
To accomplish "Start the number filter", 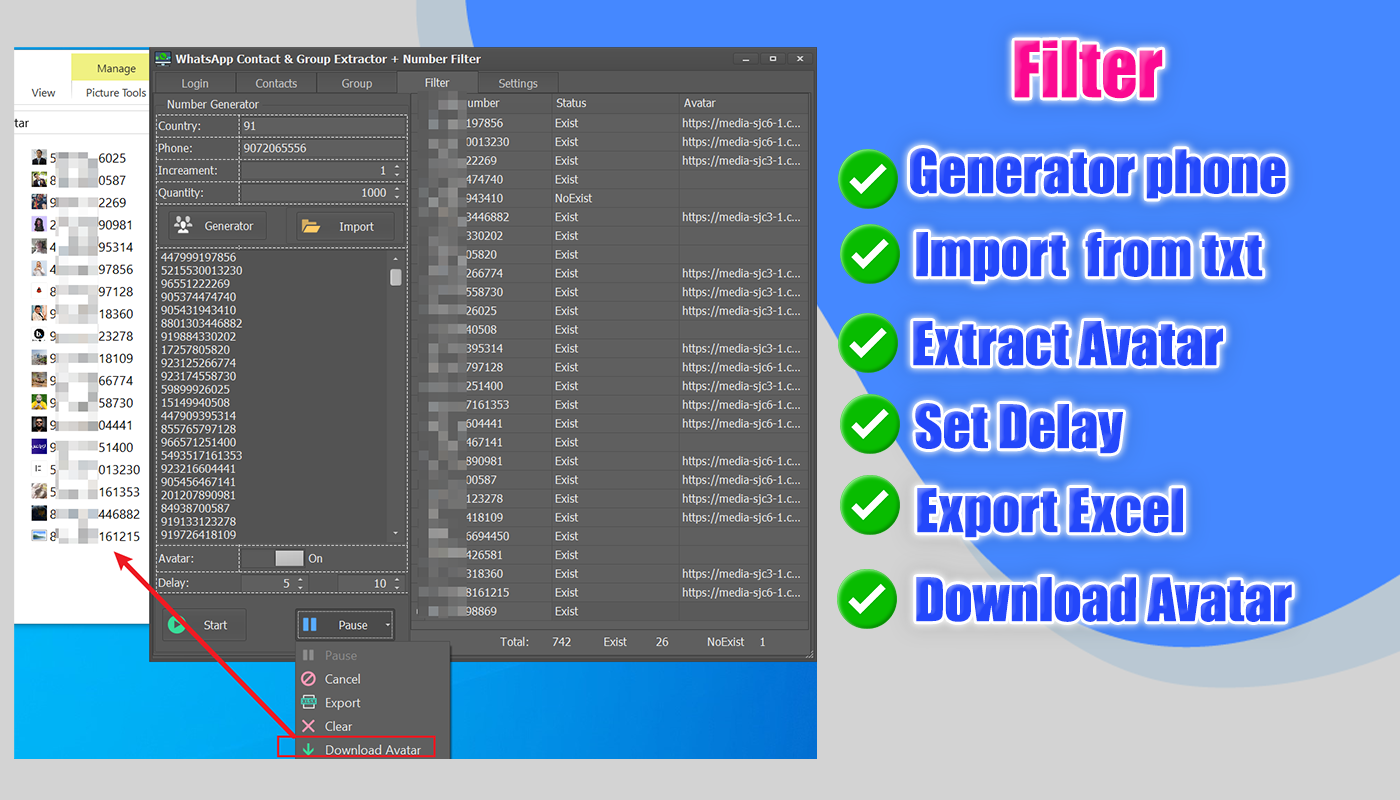I will (x=202, y=625).
